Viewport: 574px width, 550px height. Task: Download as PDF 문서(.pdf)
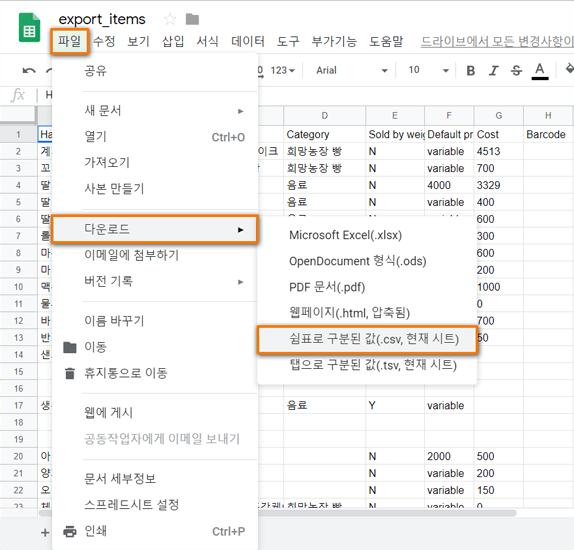(367, 287)
